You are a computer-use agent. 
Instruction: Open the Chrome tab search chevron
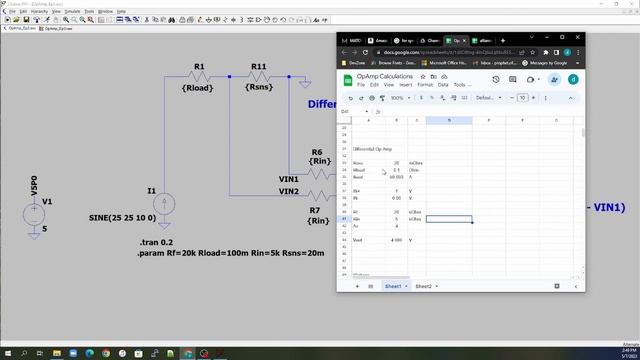point(531,37)
